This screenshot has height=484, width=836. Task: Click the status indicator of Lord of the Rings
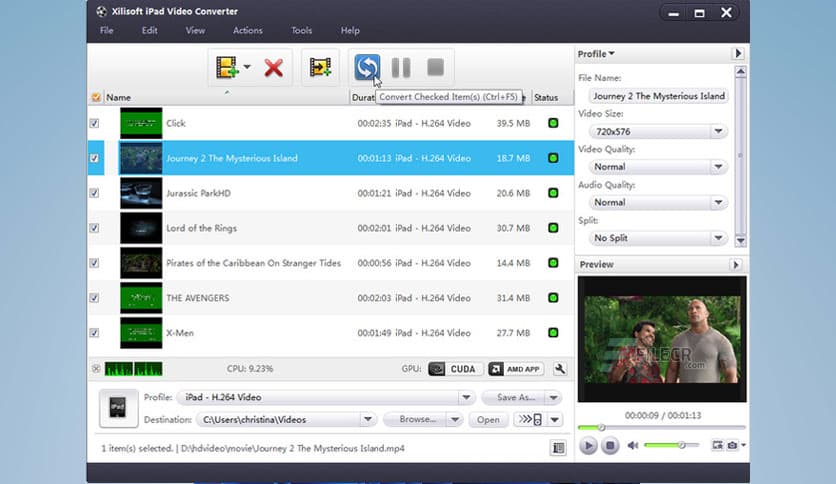pos(553,228)
